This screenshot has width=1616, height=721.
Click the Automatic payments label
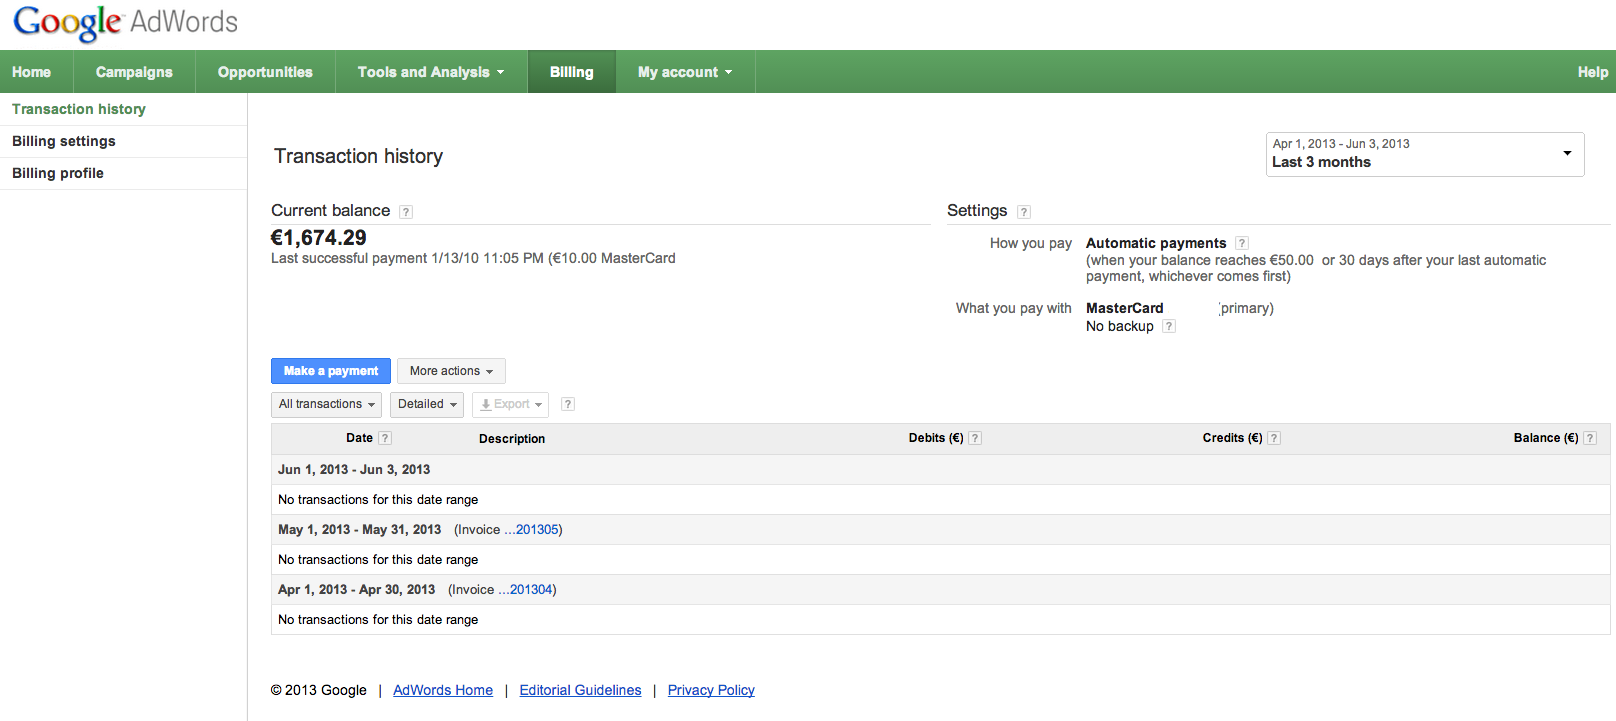coord(1156,243)
